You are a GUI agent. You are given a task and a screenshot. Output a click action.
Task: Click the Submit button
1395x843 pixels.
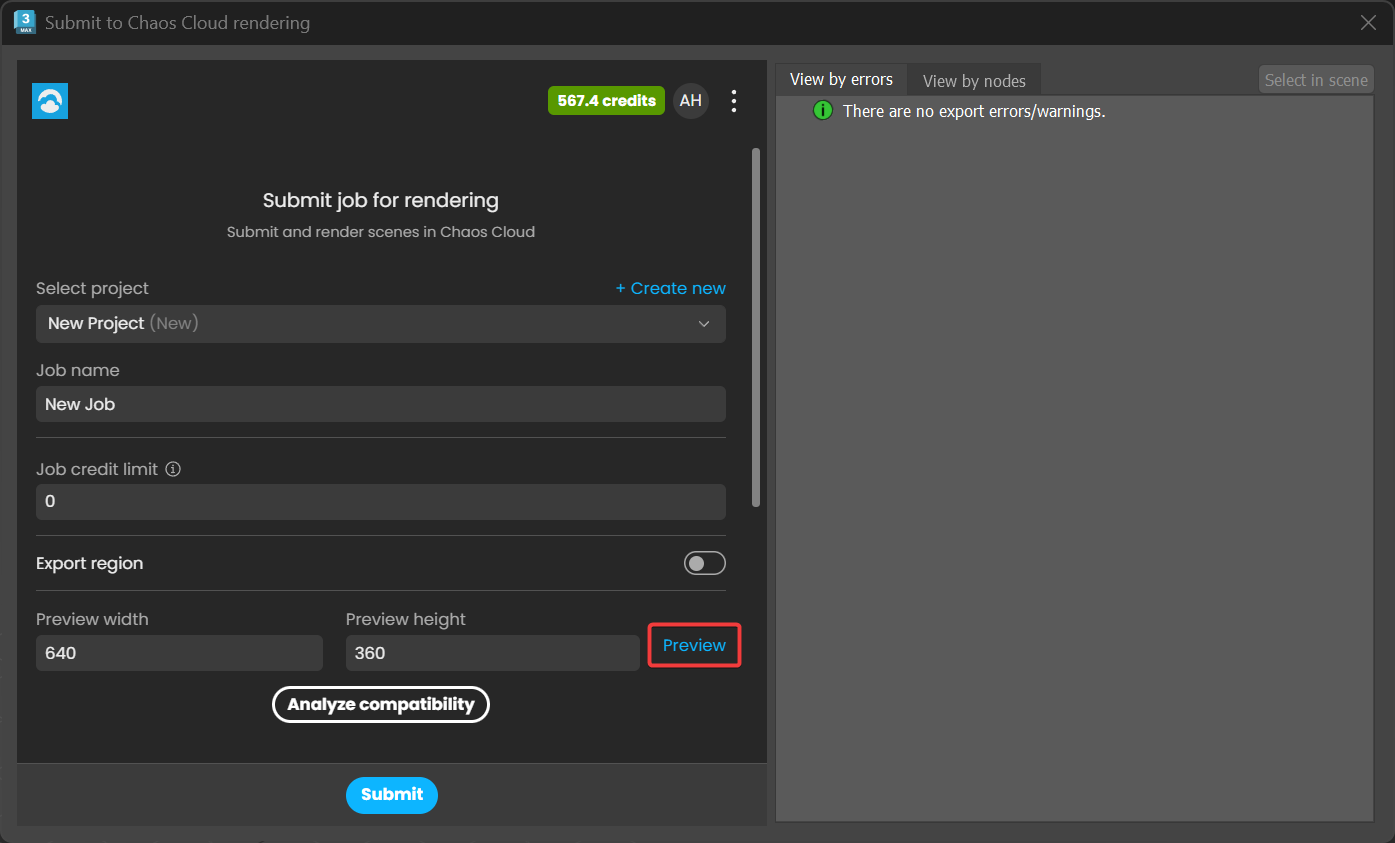tap(392, 795)
